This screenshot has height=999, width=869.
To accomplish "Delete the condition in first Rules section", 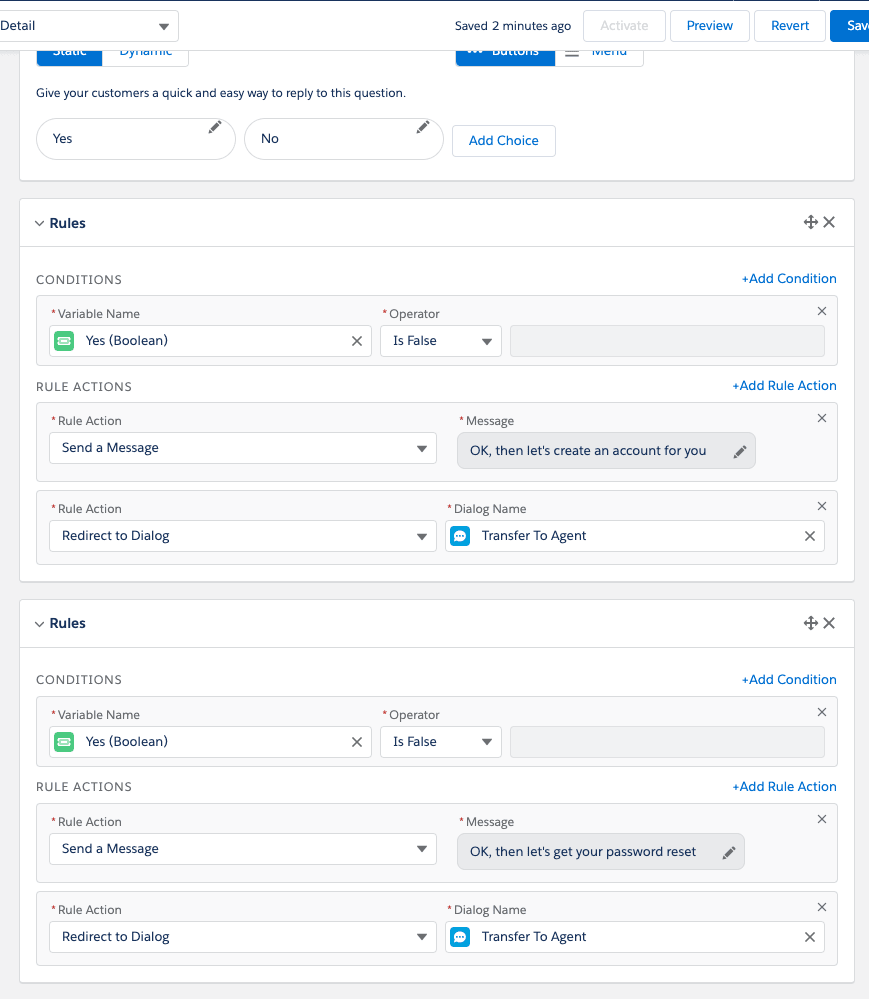I will pyautogui.click(x=822, y=311).
